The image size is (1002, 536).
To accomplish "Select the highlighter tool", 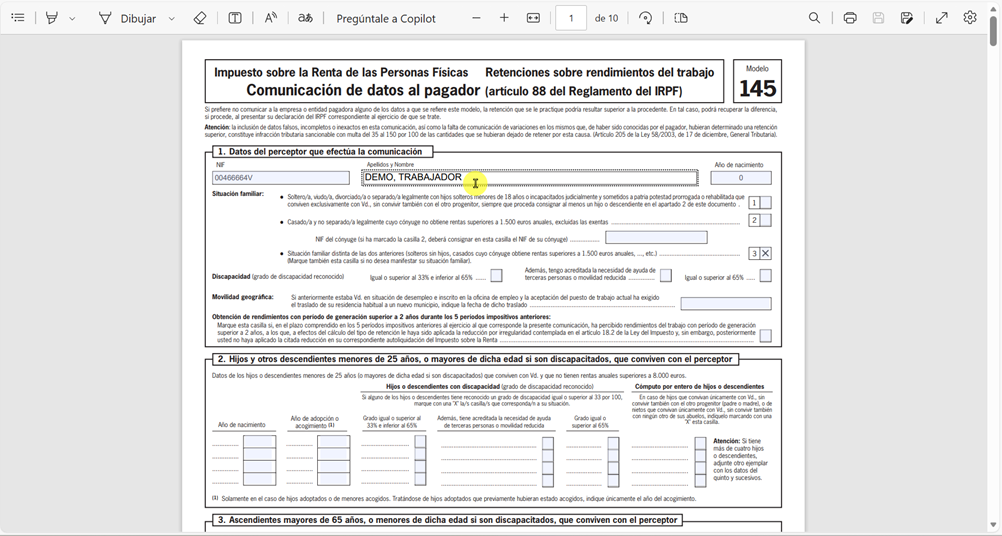I will [52, 18].
